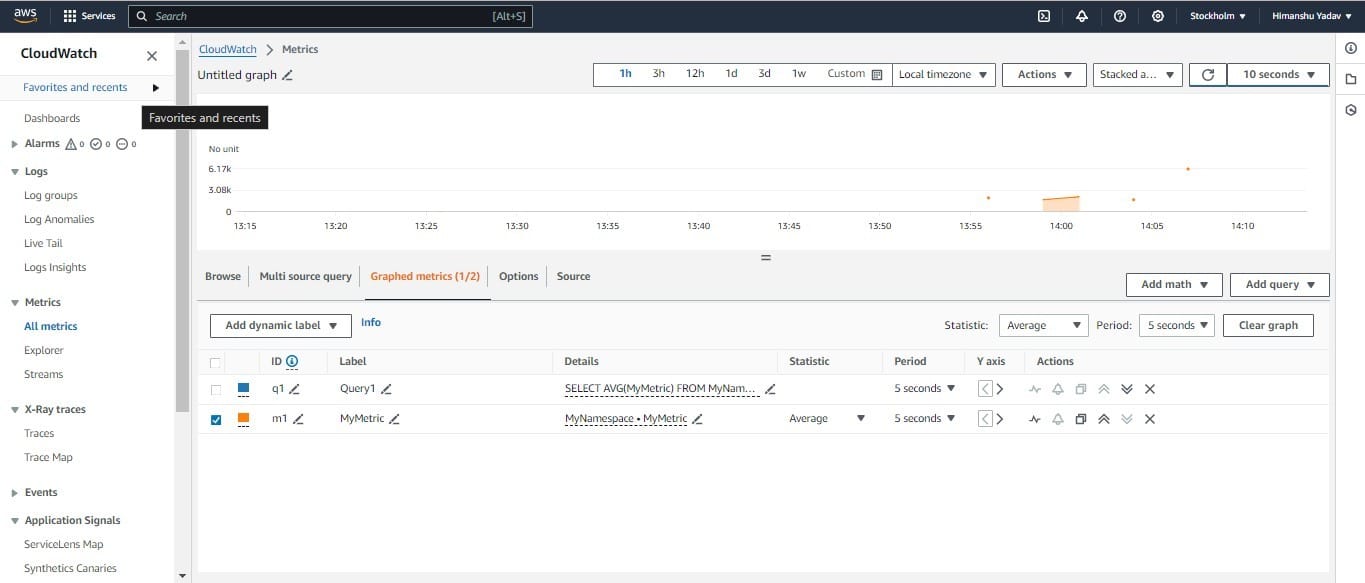Set m1 to left Y axis

click(x=985, y=419)
